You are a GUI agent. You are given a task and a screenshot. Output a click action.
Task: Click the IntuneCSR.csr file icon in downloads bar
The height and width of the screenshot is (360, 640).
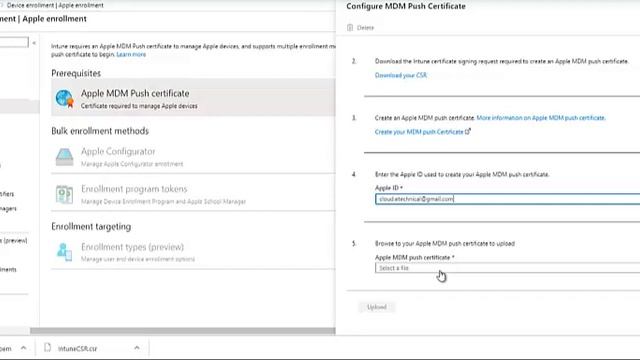[48, 348]
